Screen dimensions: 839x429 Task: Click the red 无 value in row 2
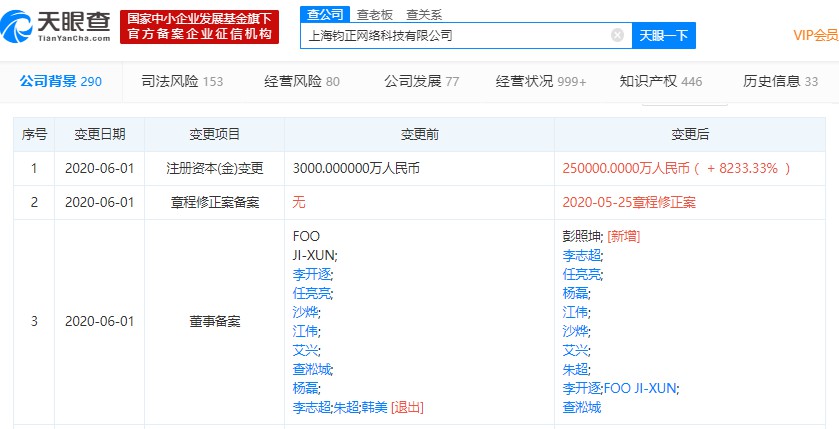(x=299, y=203)
